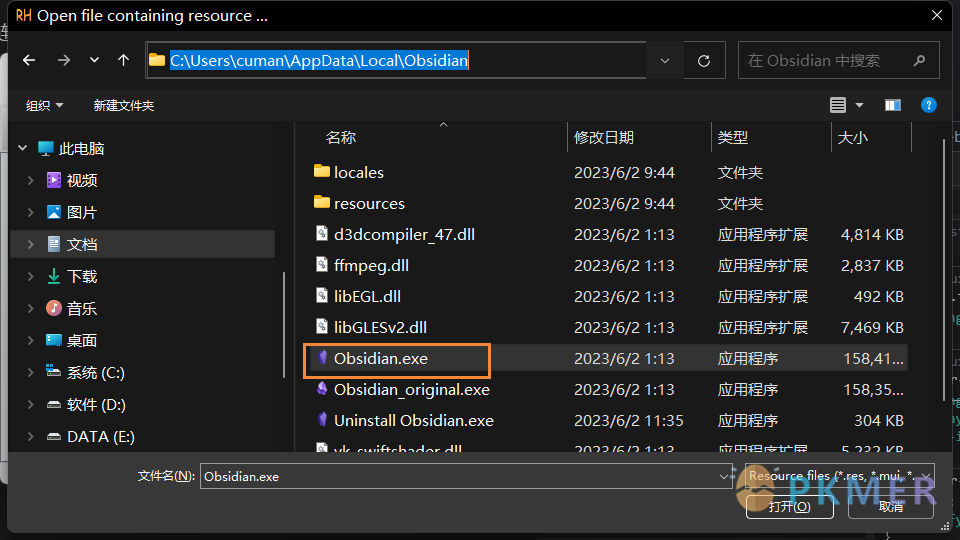The height and width of the screenshot is (540, 960).
Task: Expand the 图片 tree node
Action: click(31, 212)
